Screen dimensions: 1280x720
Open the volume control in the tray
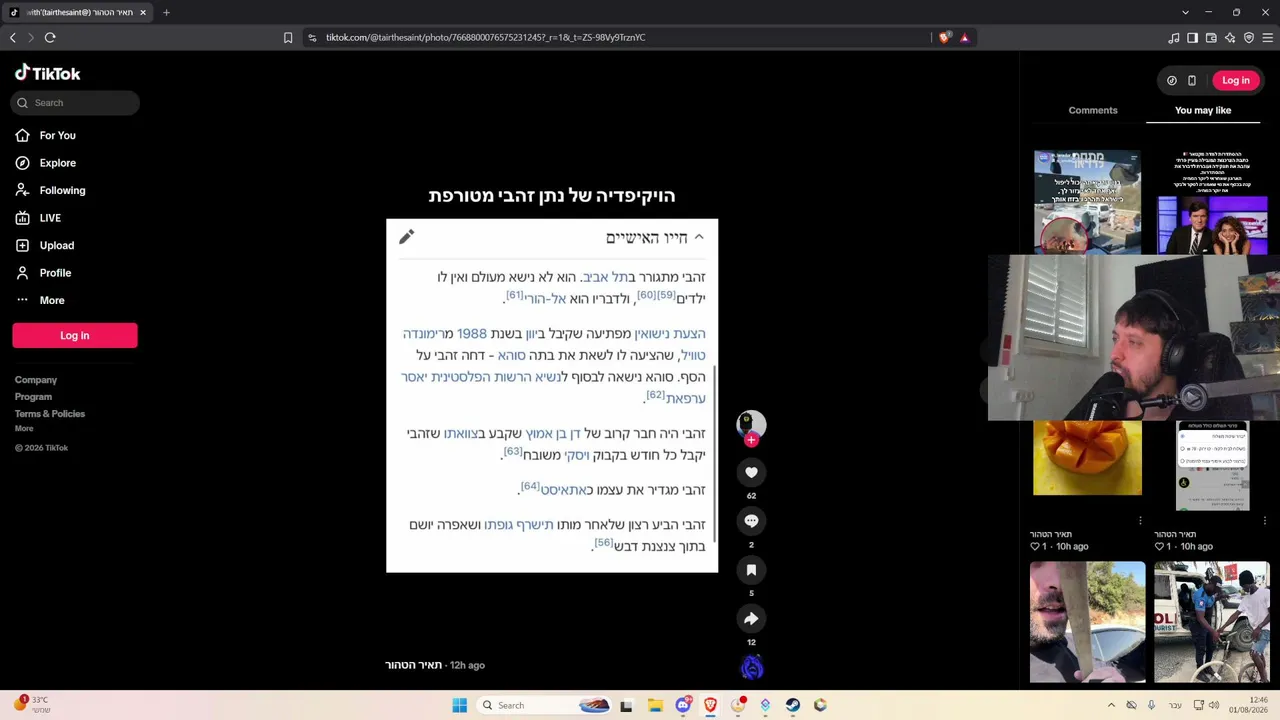tap(1214, 706)
